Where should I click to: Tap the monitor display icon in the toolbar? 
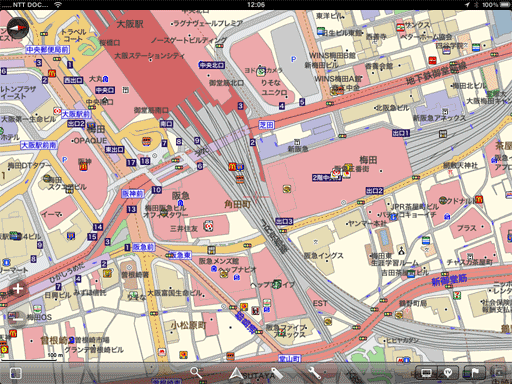click(x=426, y=373)
